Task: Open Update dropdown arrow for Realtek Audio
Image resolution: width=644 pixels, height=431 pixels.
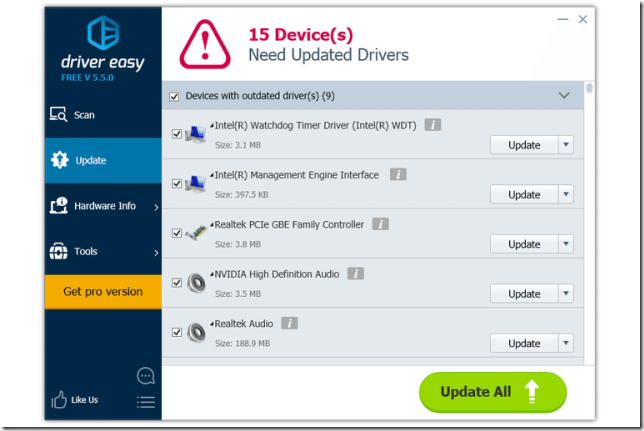Action: click(x=566, y=343)
